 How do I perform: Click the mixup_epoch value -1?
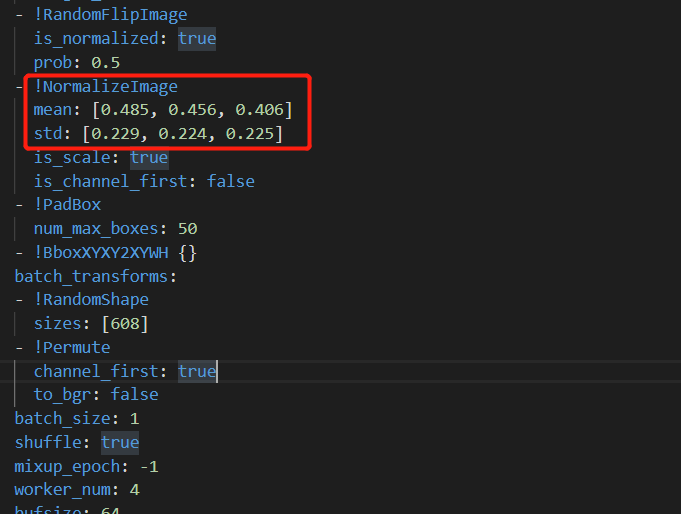[x=149, y=467]
